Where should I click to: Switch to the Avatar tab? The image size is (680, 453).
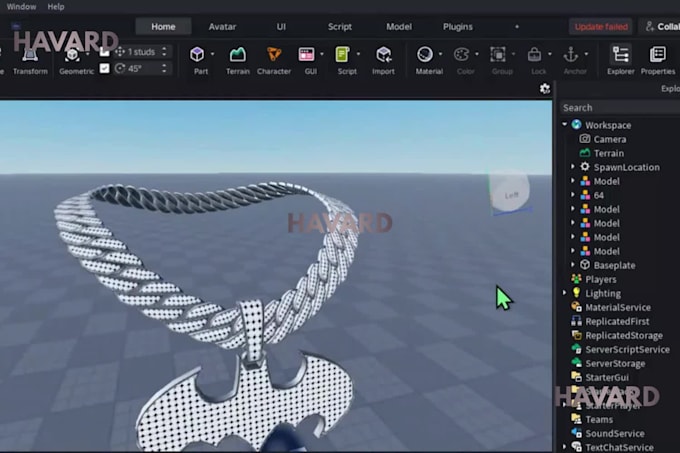point(222,26)
